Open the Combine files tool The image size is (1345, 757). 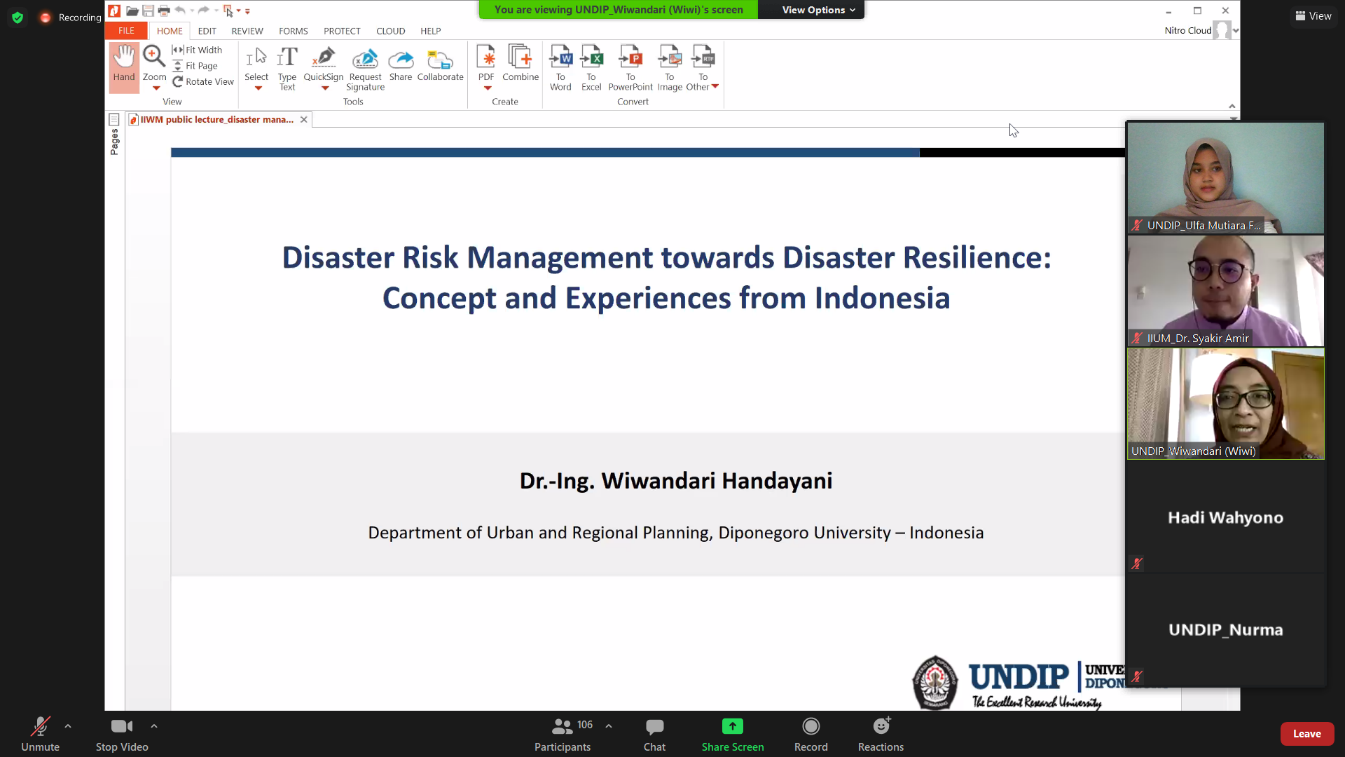point(520,63)
